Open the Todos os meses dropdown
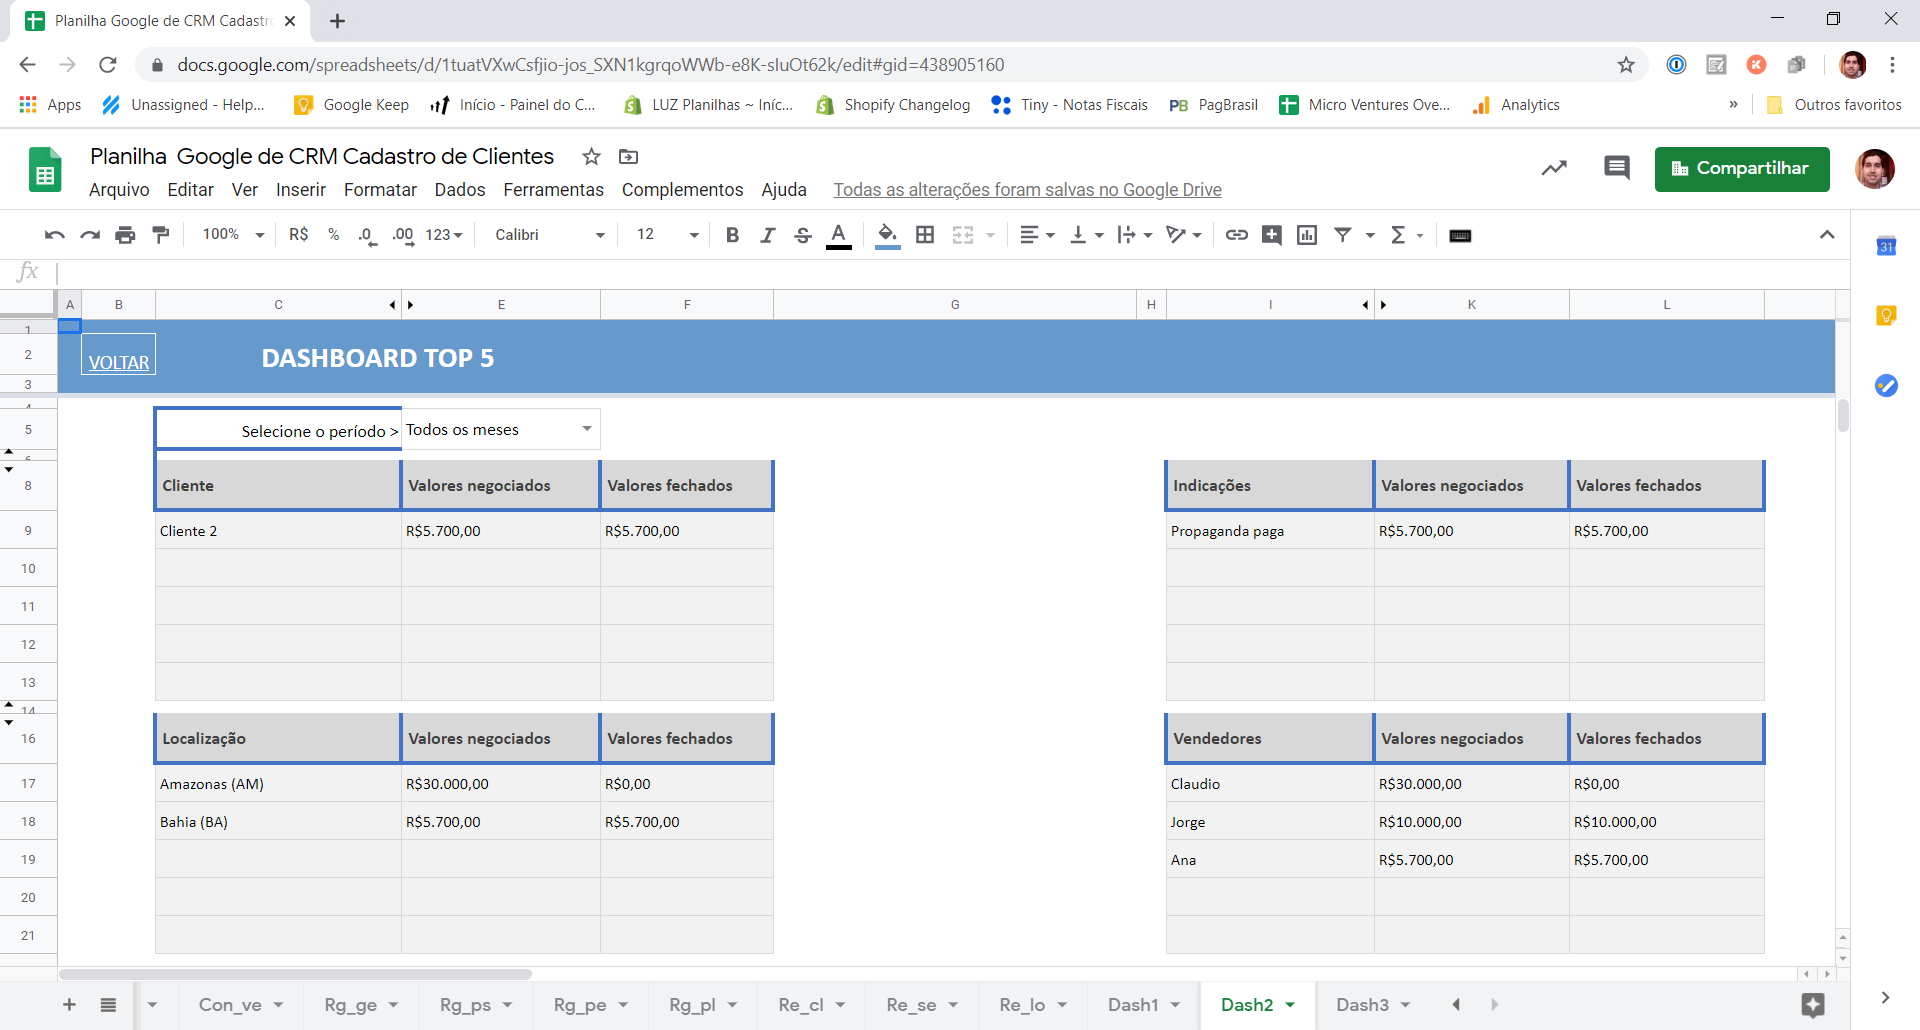The width and height of the screenshot is (1920, 1030). (501, 429)
